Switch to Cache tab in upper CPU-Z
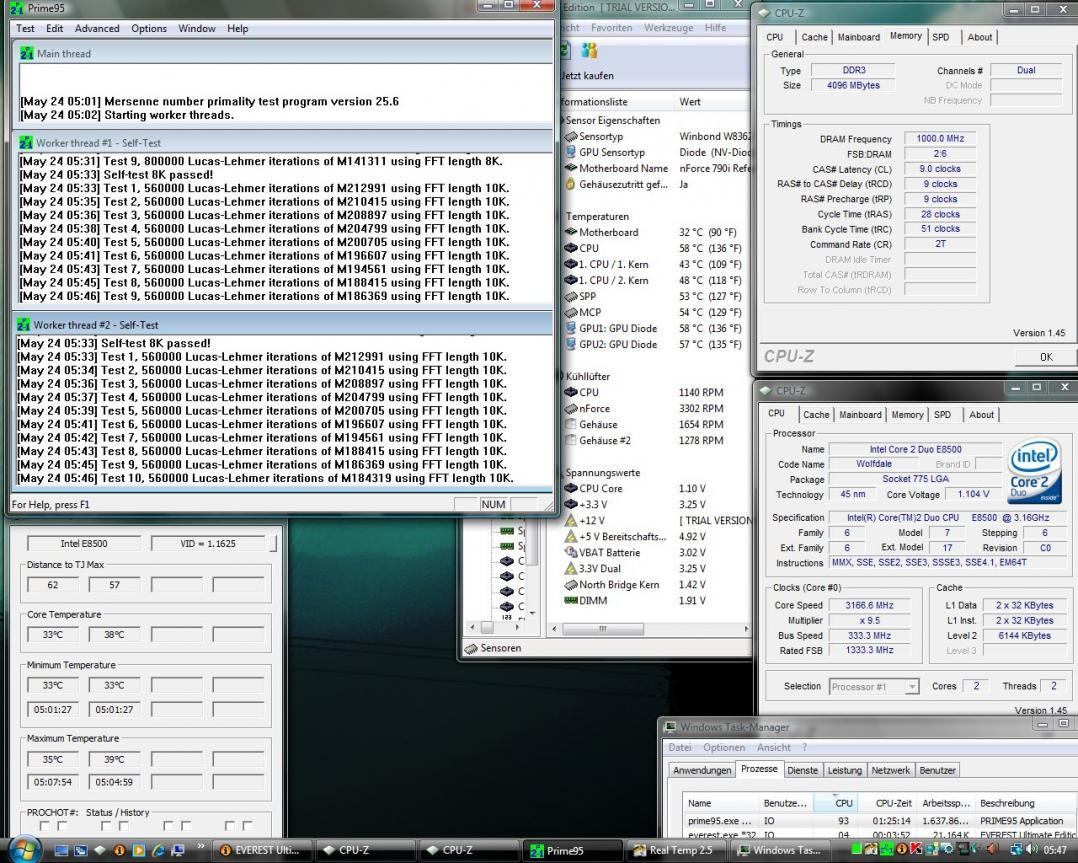This screenshot has width=1078, height=863. coord(814,37)
